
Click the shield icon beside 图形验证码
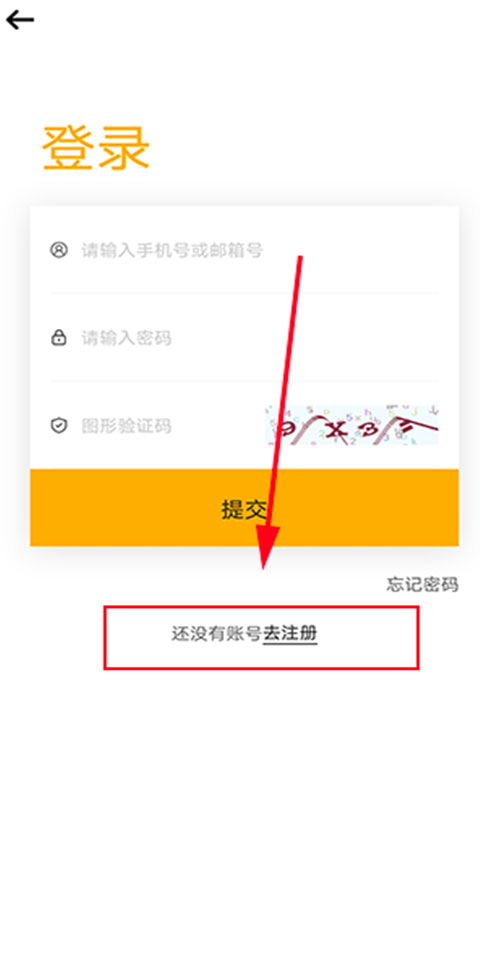pos(59,426)
